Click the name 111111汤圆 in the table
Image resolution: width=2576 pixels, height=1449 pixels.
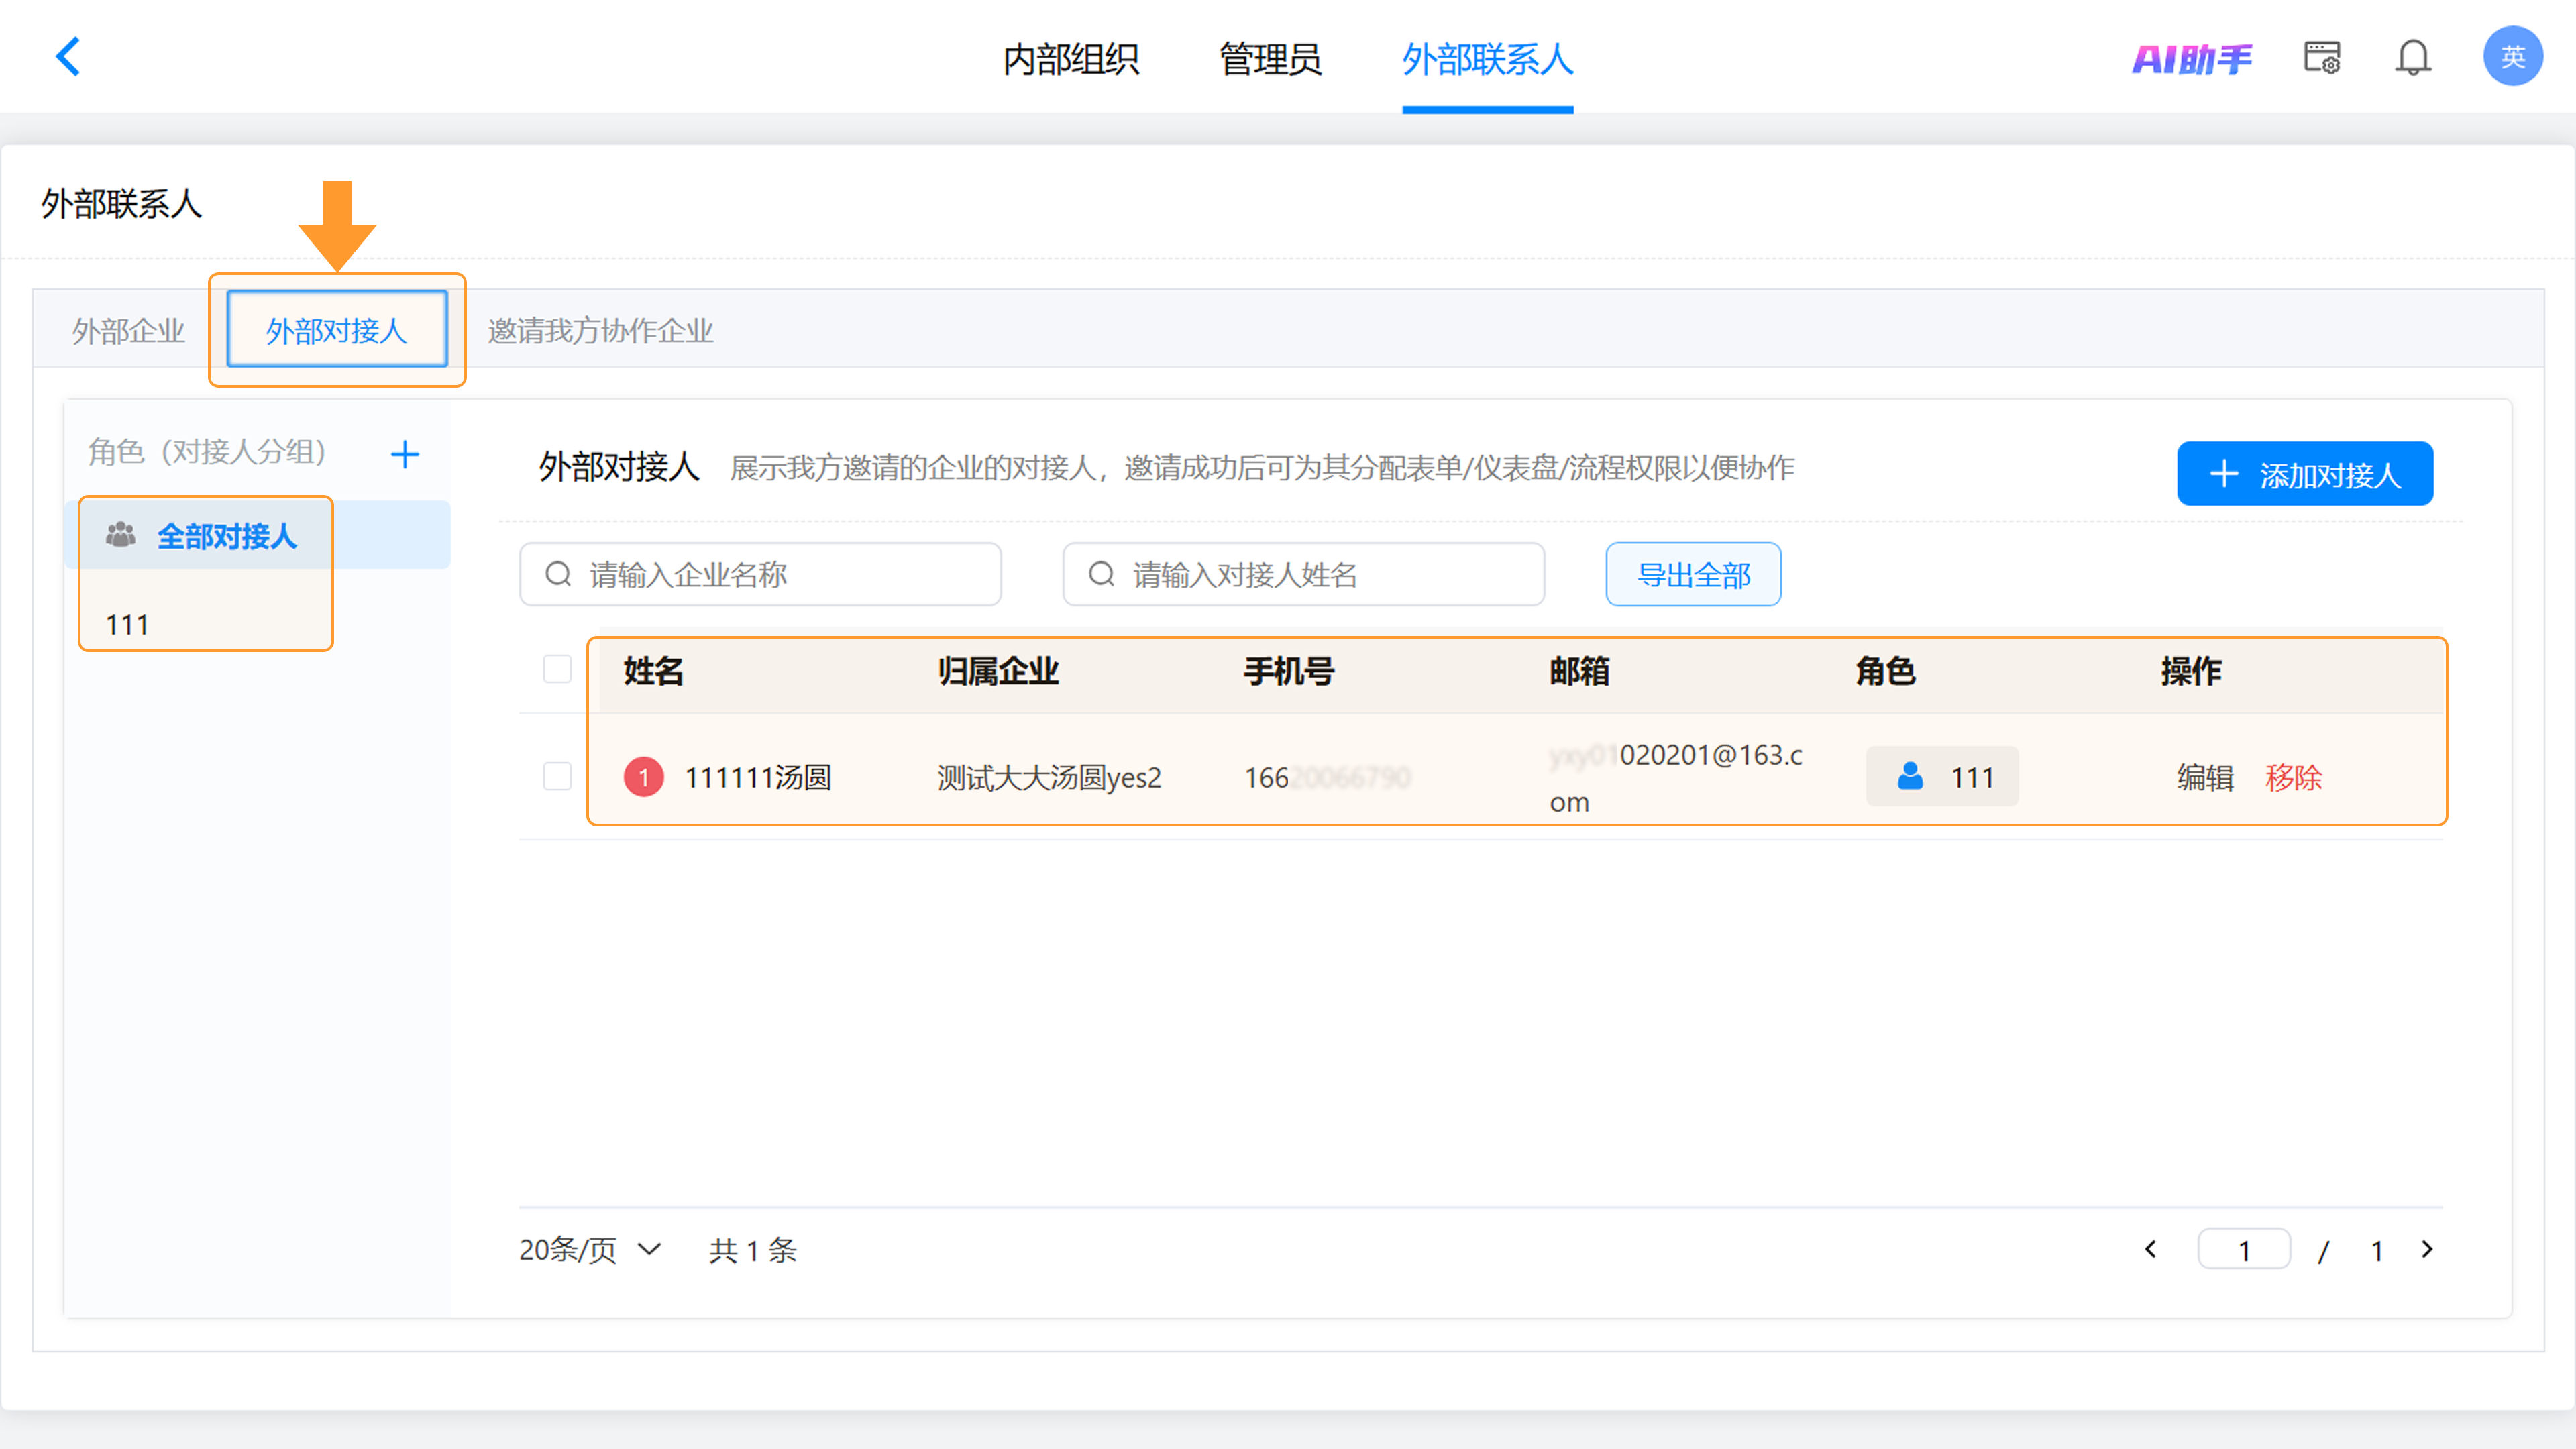tap(757, 777)
